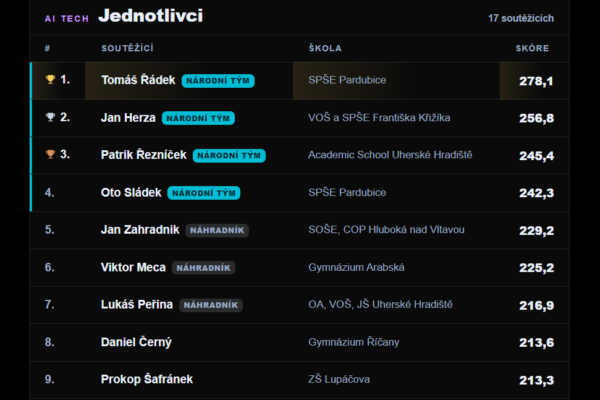This screenshot has width=600, height=400.
Task: Click the gold trophy icon for first place
Action: [50, 79]
